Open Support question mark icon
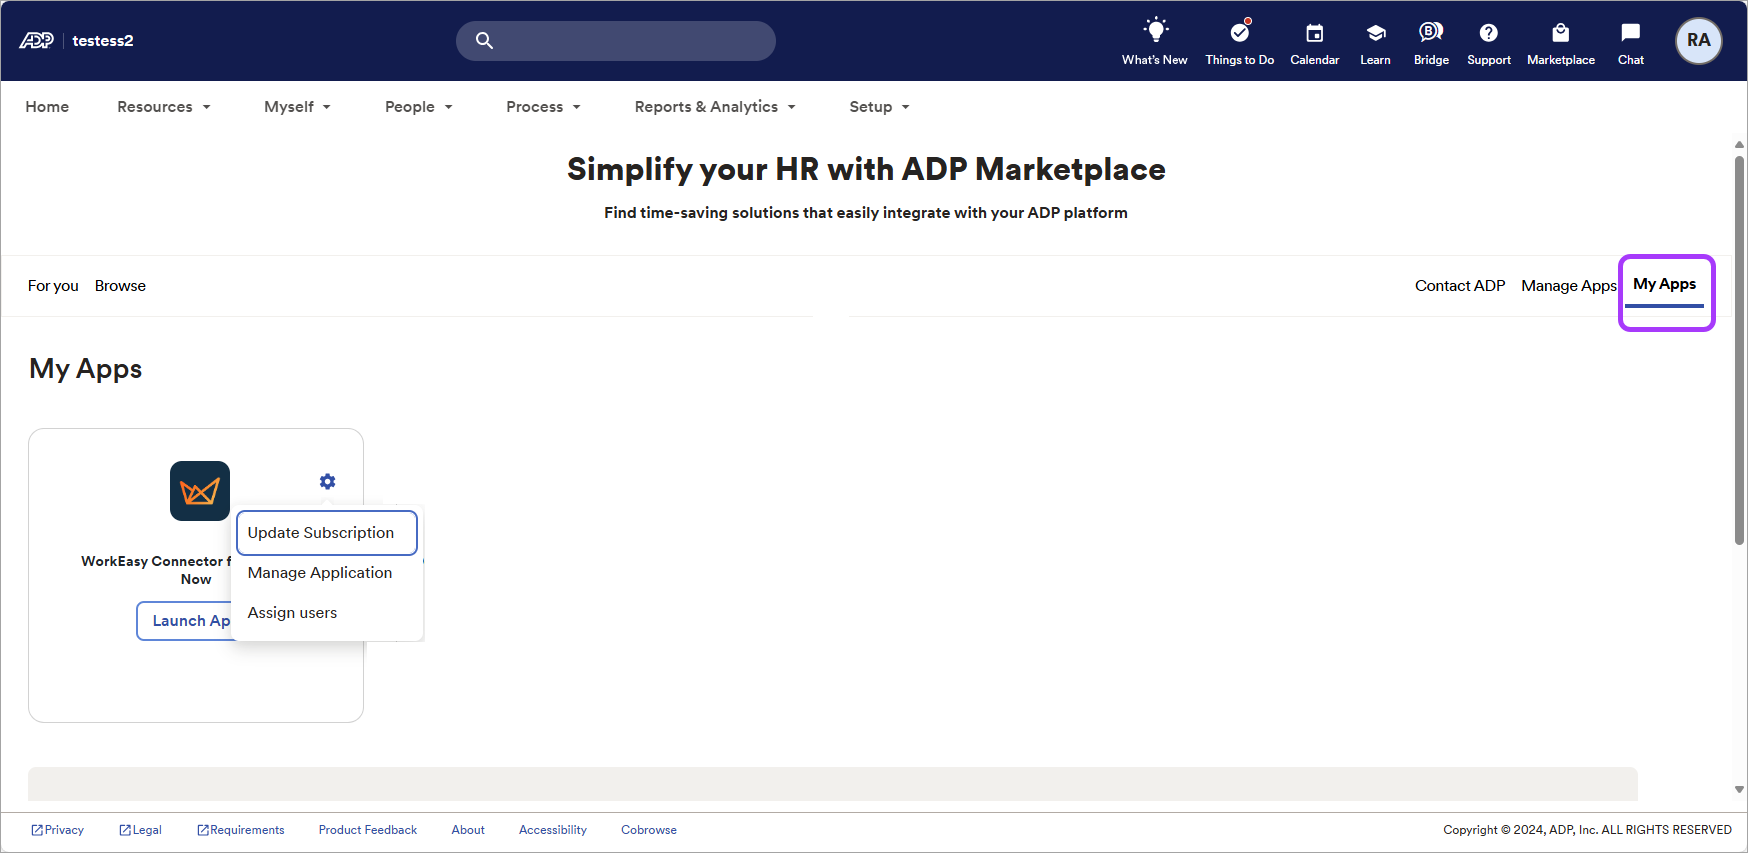Screen dimensions: 1748x853 (1489, 33)
